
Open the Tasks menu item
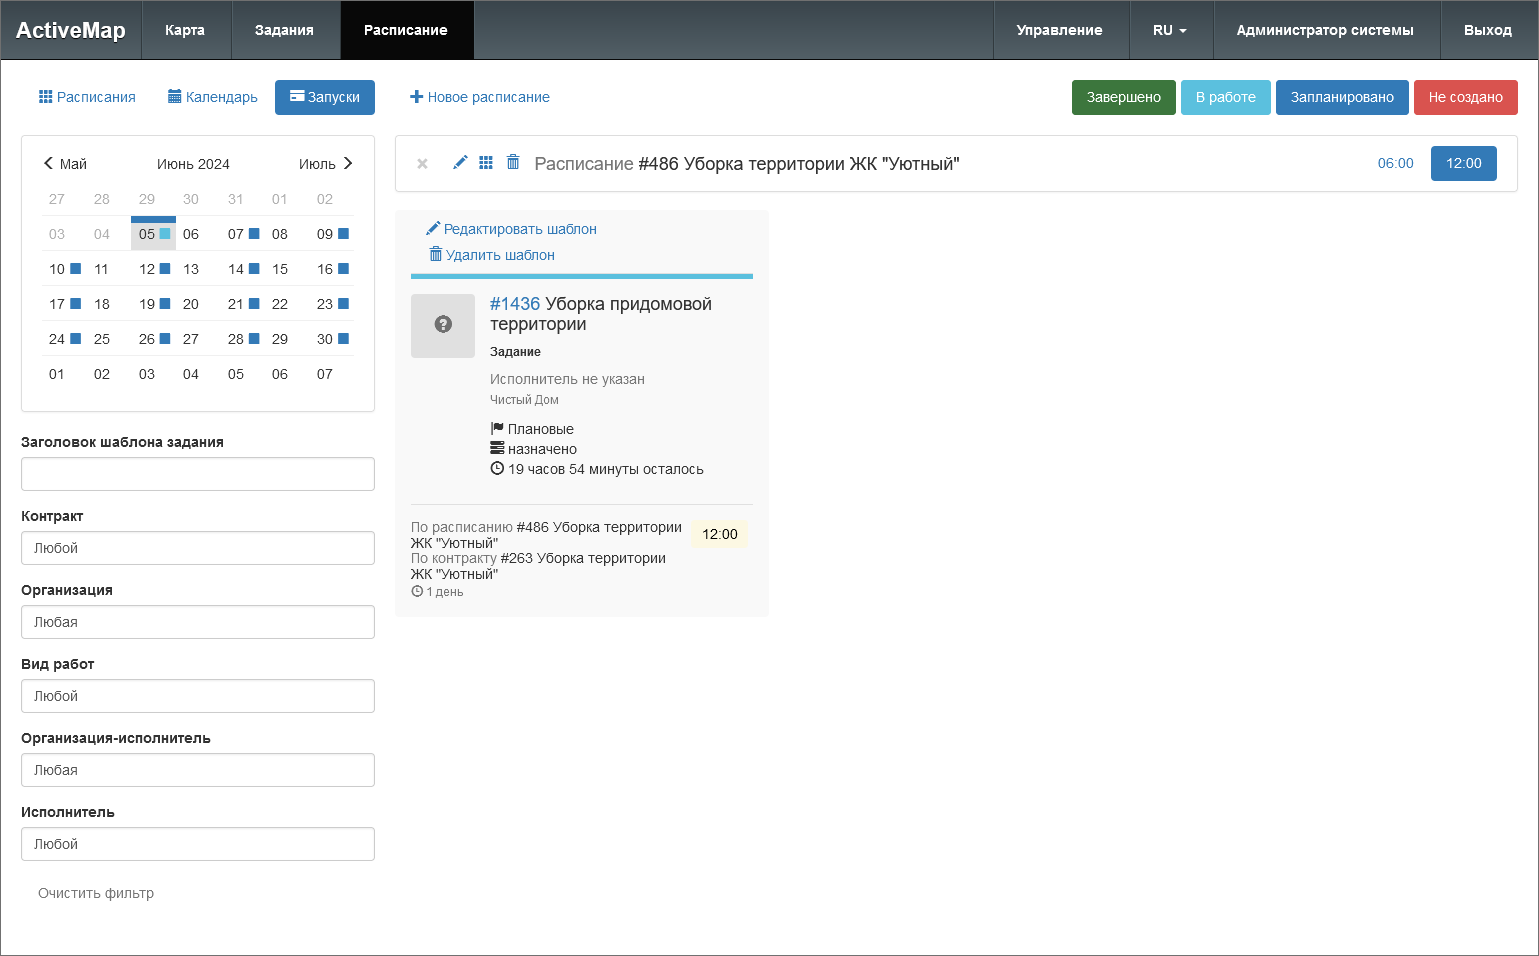pyautogui.click(x=284, y=30)
